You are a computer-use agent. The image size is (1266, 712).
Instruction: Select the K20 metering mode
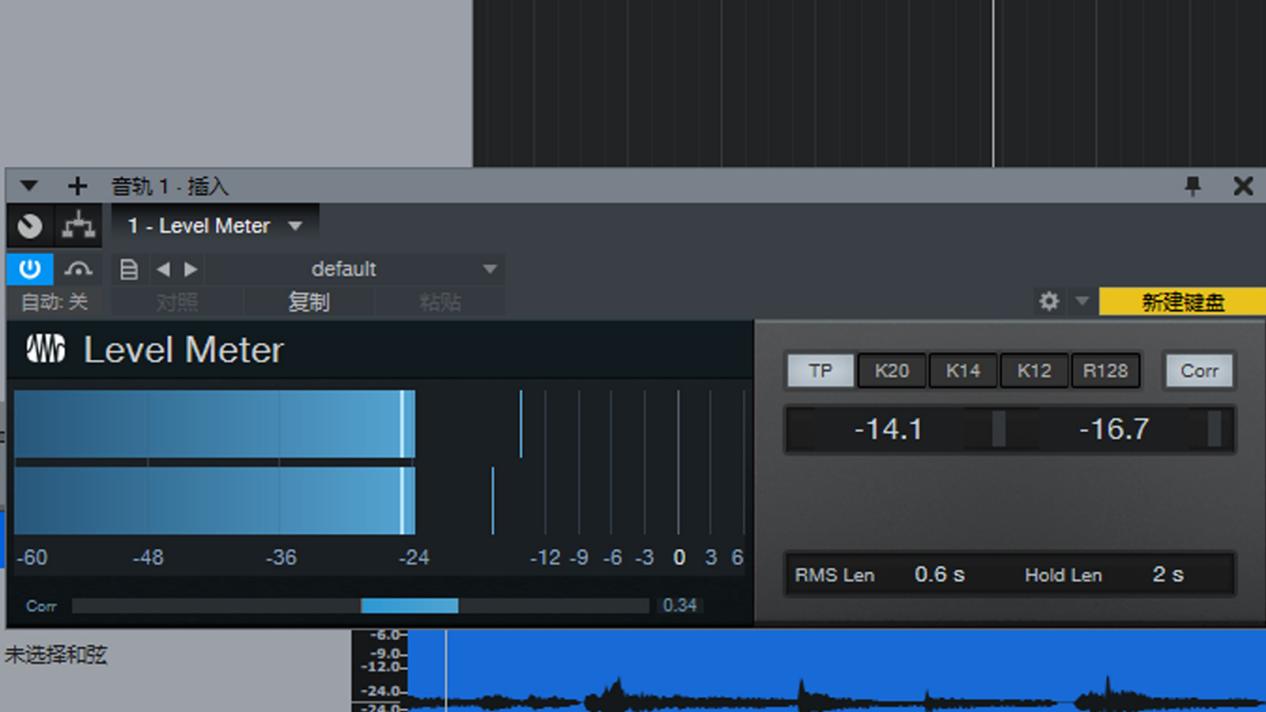pyautogui.click(x=891, y=371)
